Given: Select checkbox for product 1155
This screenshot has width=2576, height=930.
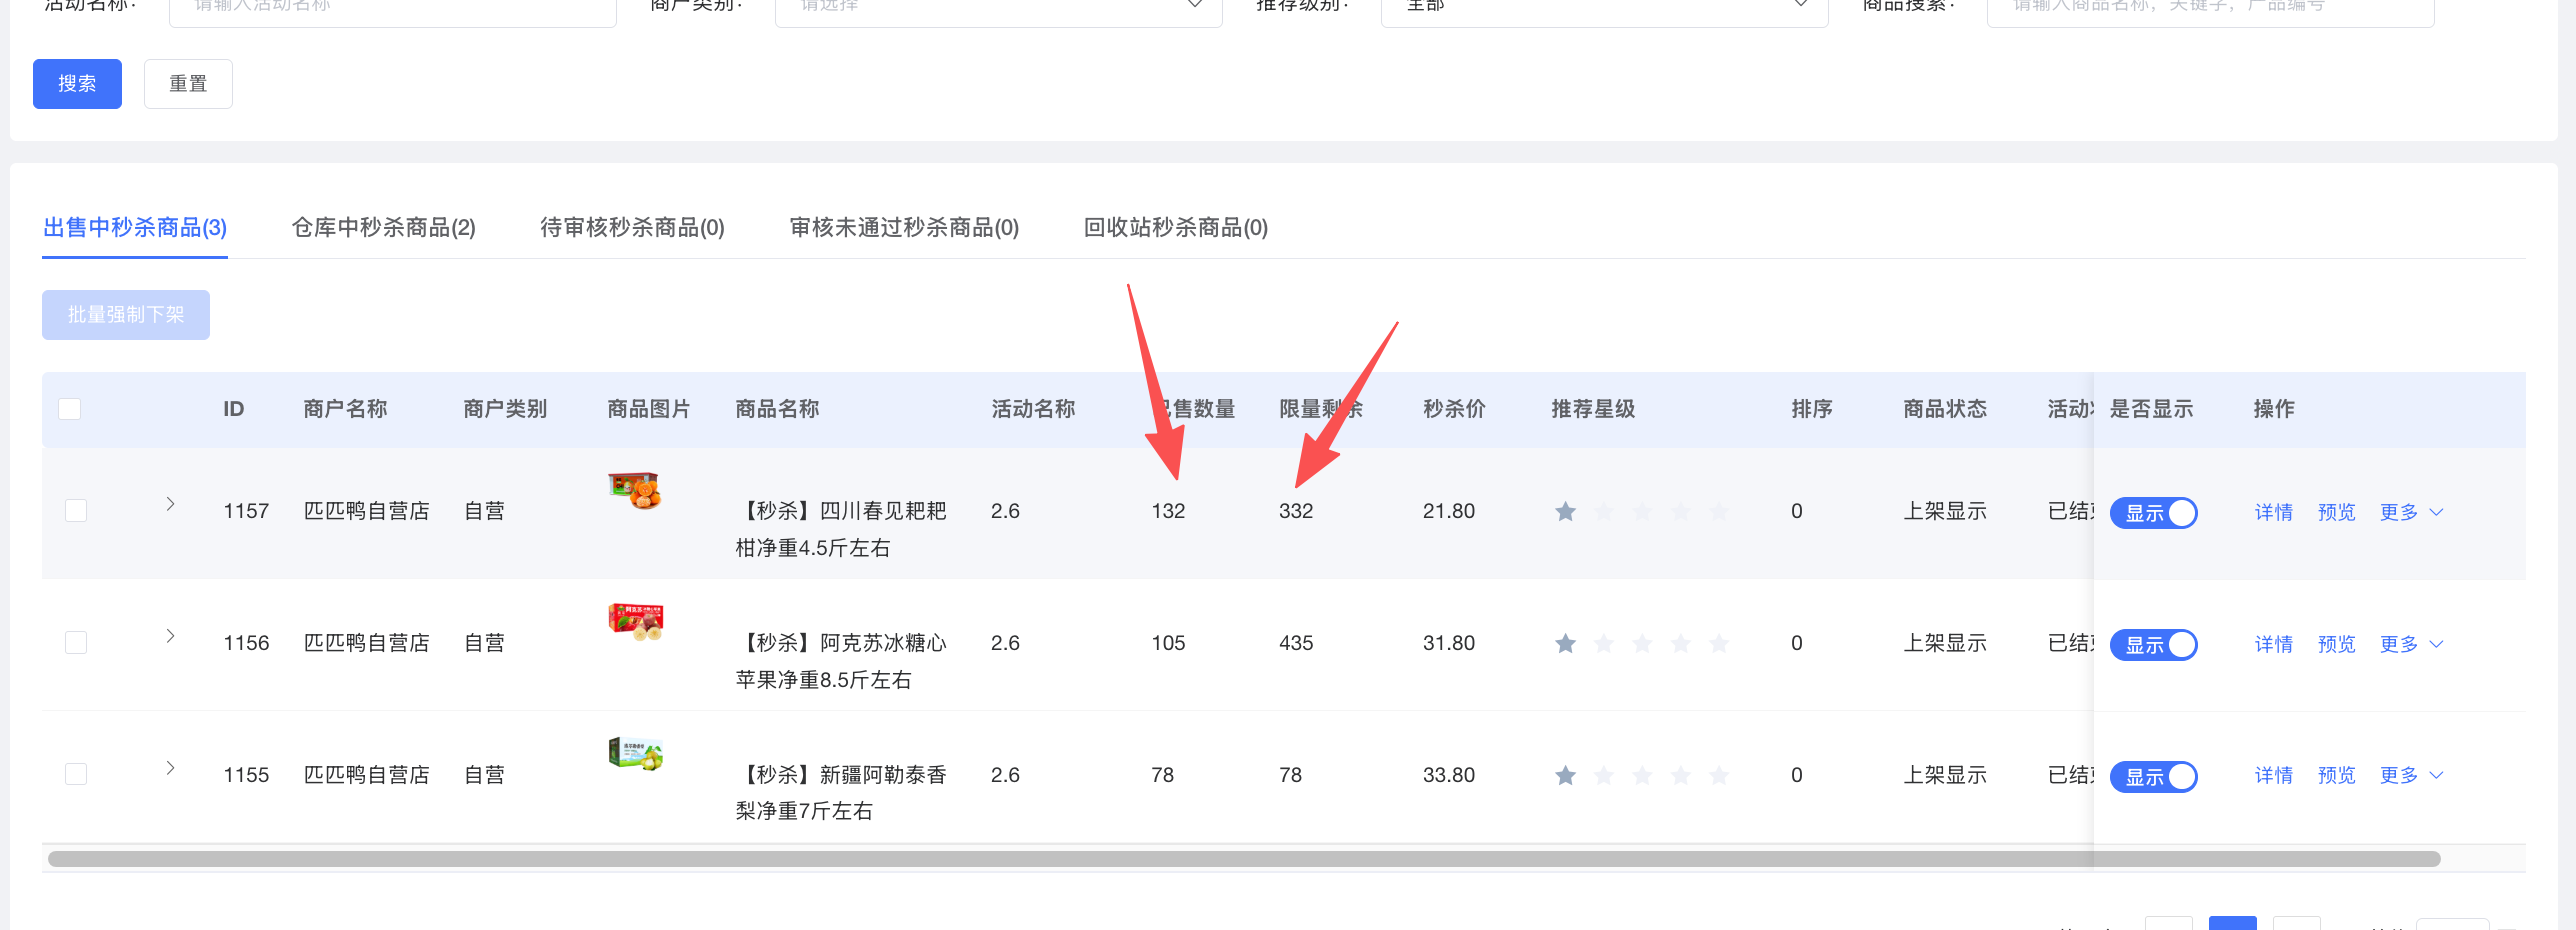Looking at the screenshot, I should point(76,774).
